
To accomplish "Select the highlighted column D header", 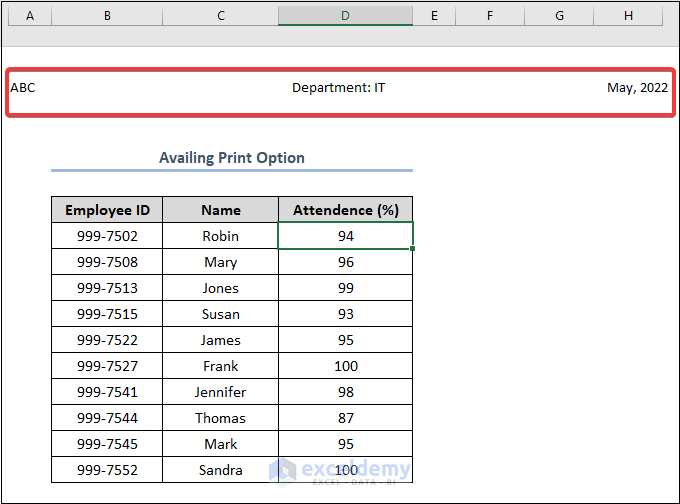I will click(345, 16).
